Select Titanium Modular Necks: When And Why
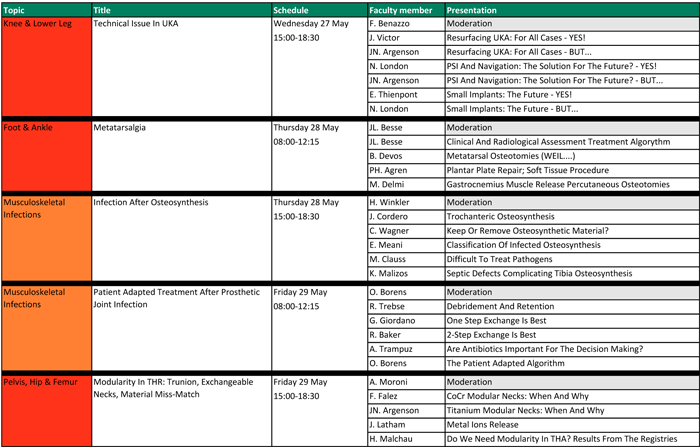Viewport: 700px width, 447px height. point(525,410)
